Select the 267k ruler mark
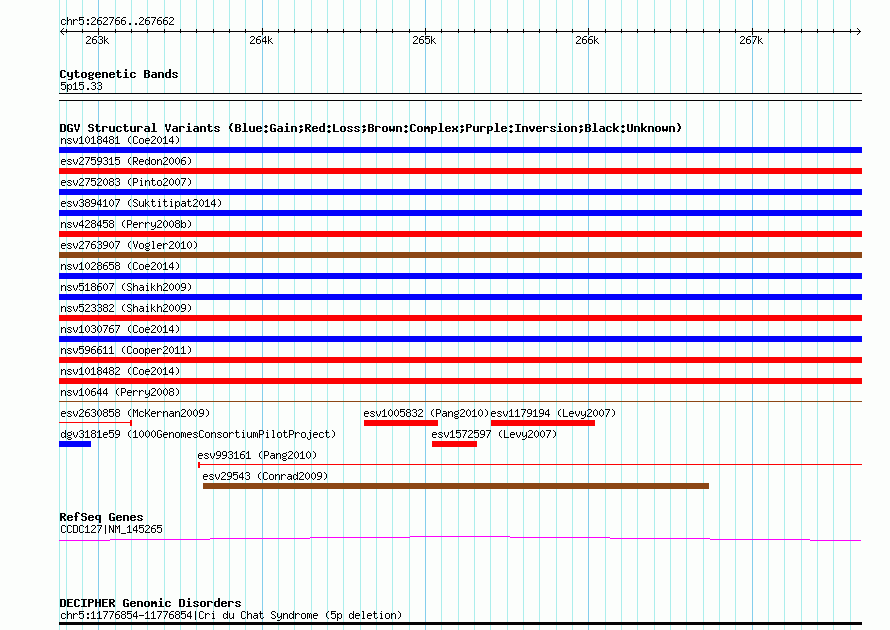The width and height of the screenshot is (890, 630). click(x=750, y=41)
